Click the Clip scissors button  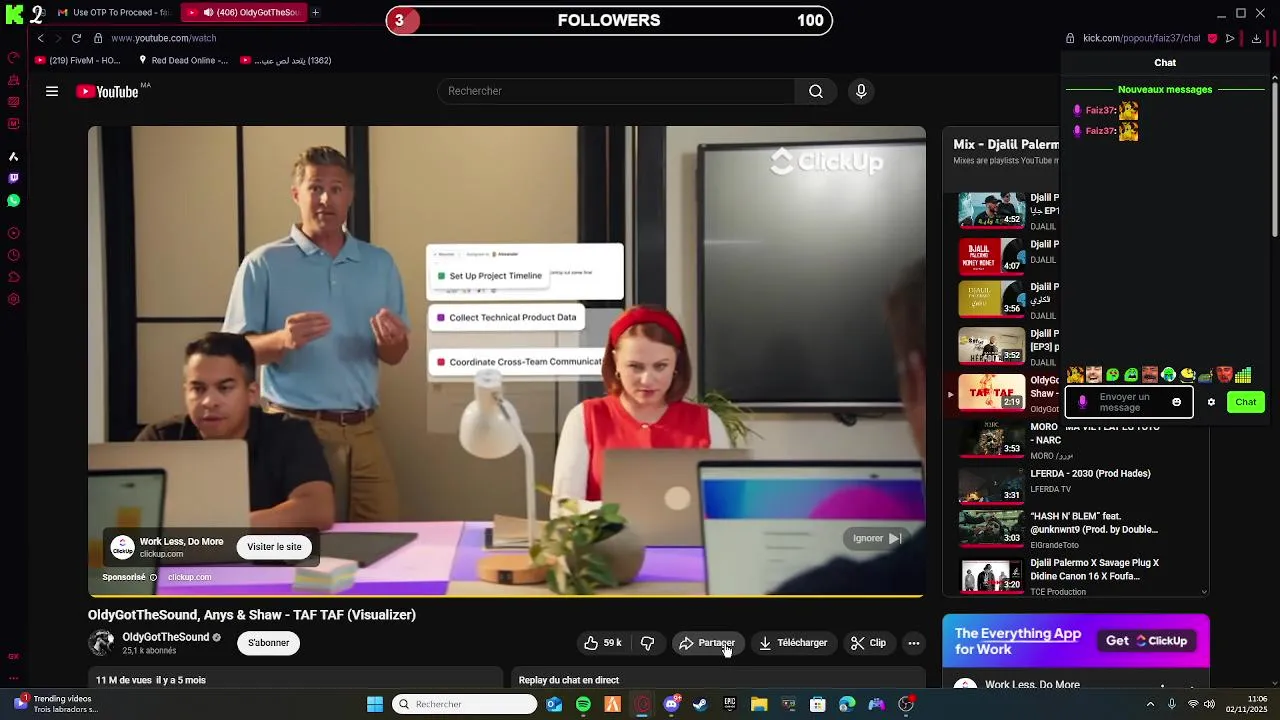(868, 643)
